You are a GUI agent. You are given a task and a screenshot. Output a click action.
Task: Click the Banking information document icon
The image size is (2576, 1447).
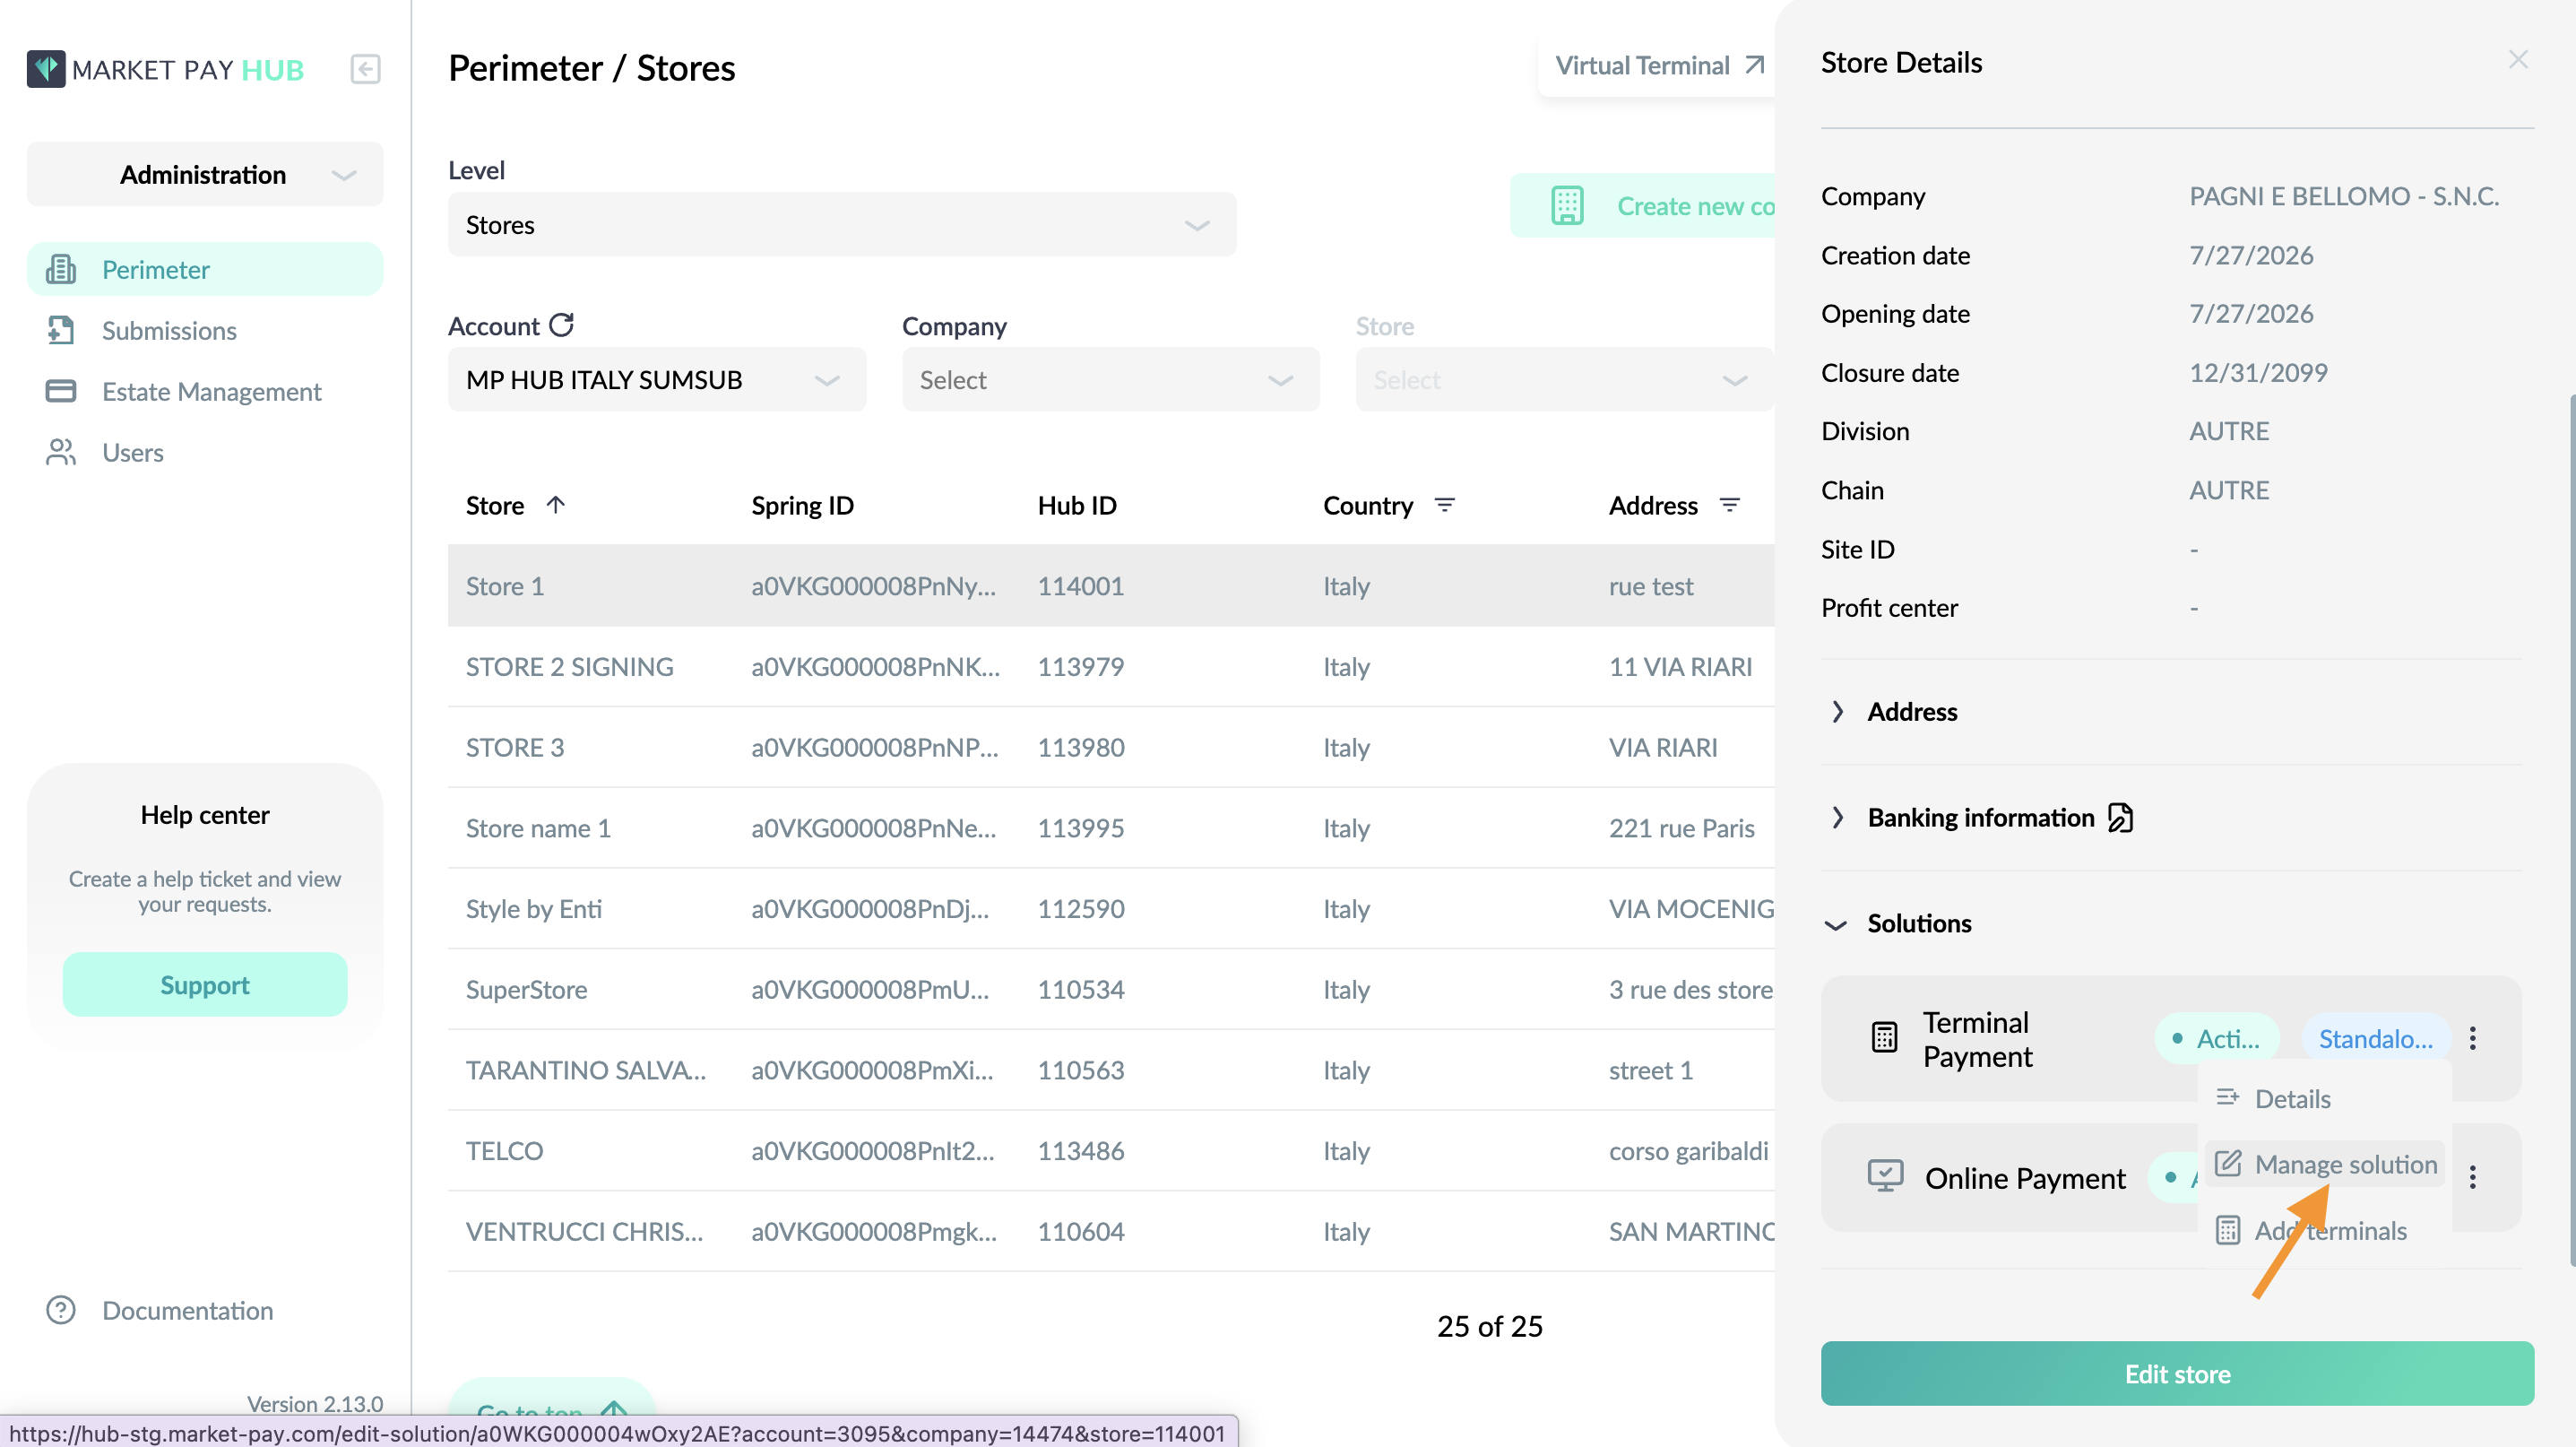[2120, 817]
